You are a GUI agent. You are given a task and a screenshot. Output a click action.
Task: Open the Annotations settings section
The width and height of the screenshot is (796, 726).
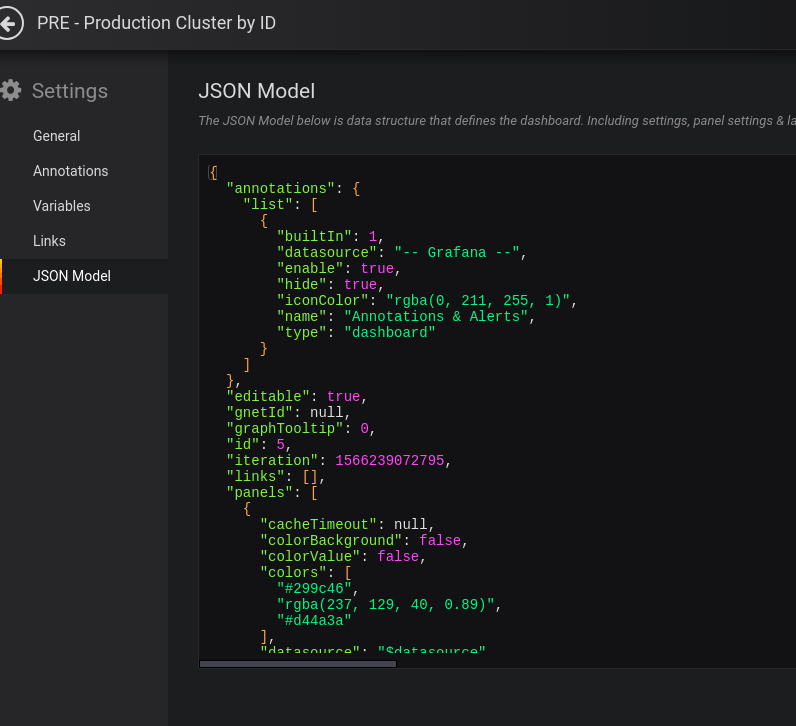71,171
